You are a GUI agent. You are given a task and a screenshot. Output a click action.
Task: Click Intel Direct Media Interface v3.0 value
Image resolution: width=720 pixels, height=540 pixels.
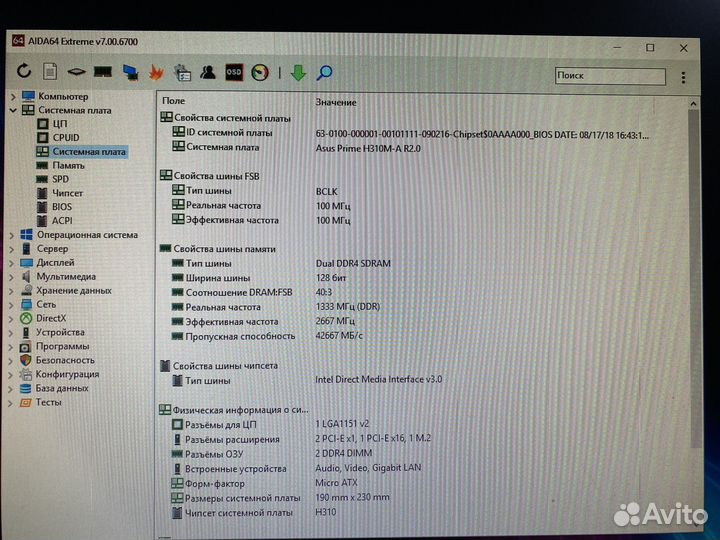378,380
